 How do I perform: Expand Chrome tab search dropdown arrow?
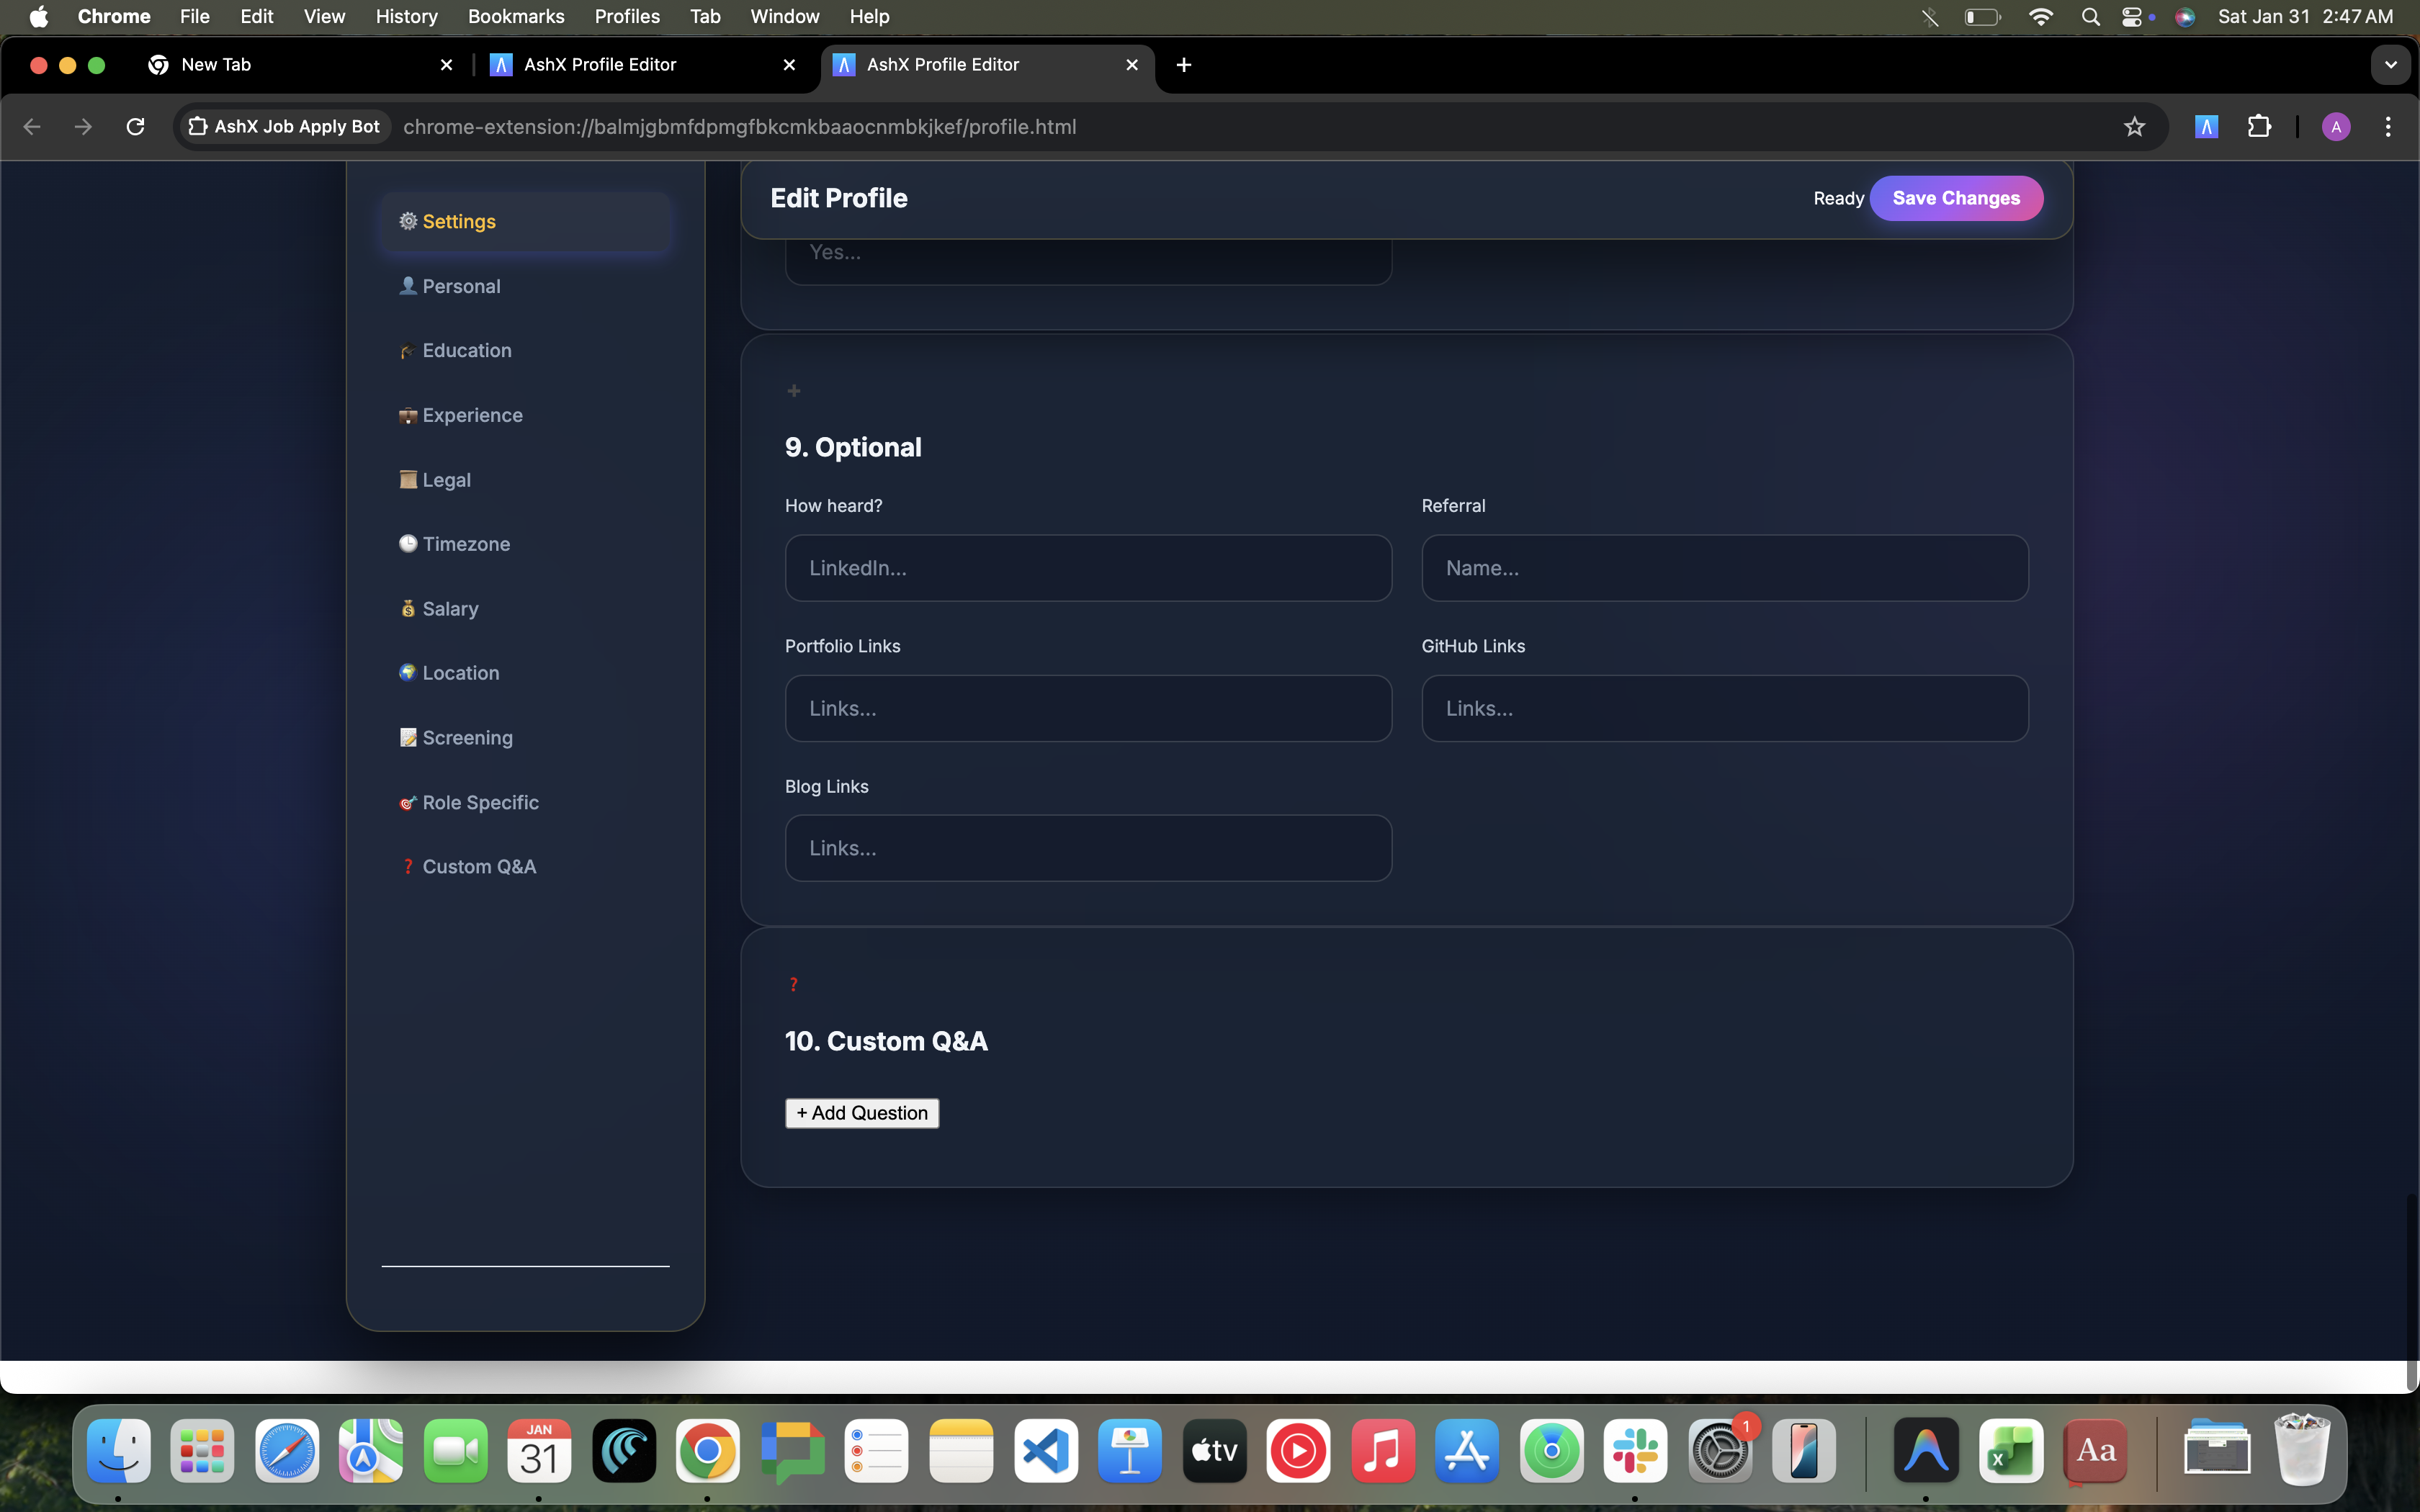point(2390,65)
